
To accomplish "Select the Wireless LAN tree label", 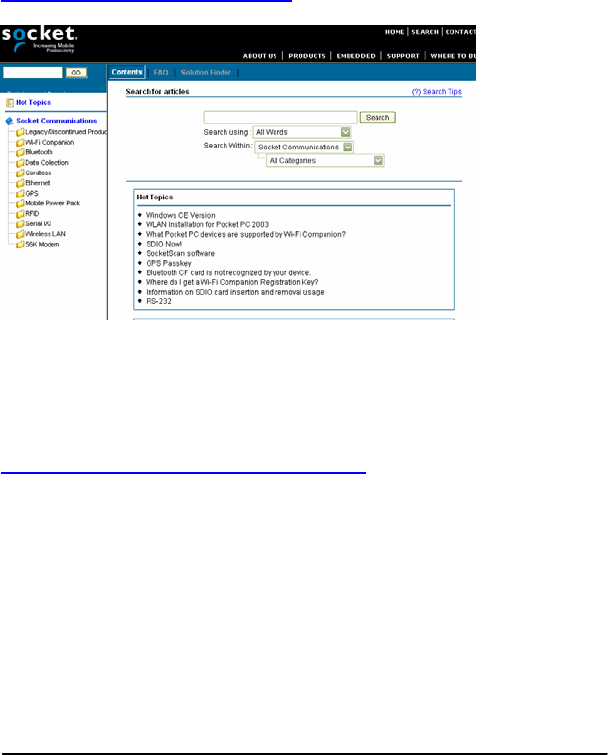I will (45, 234).
